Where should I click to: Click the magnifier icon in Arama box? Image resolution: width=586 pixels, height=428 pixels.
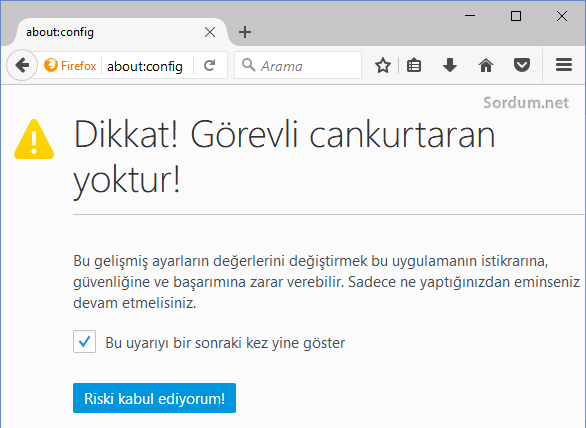pyautogui.click(x=248, y=65)
